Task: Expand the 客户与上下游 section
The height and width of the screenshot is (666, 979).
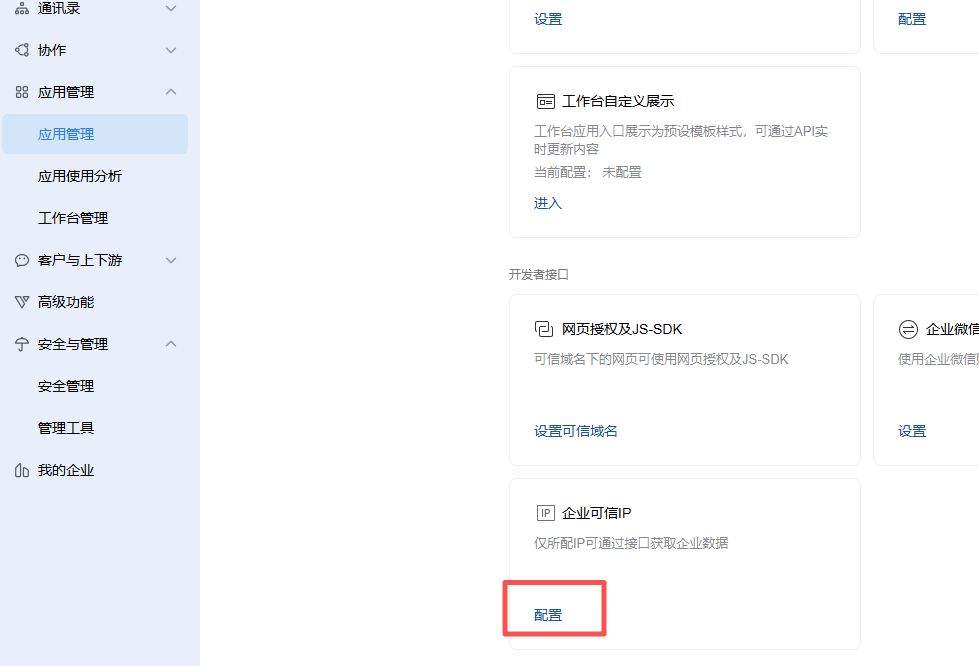Action: click(x=170, y=260)
